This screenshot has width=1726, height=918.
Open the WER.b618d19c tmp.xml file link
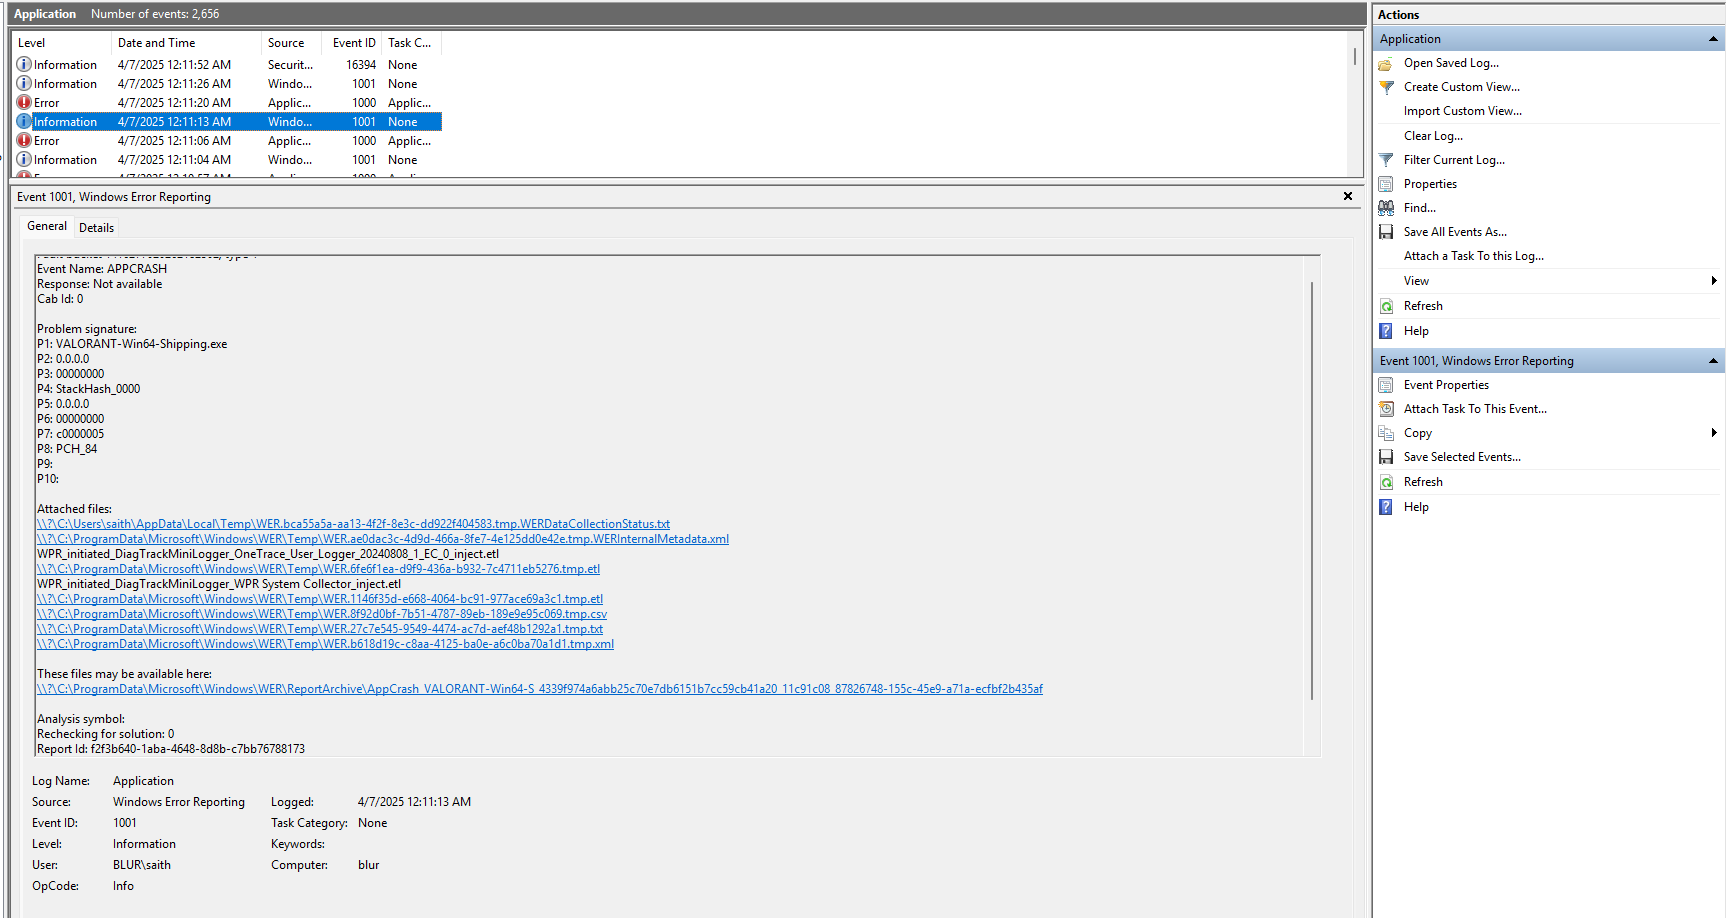click(325, 644)
